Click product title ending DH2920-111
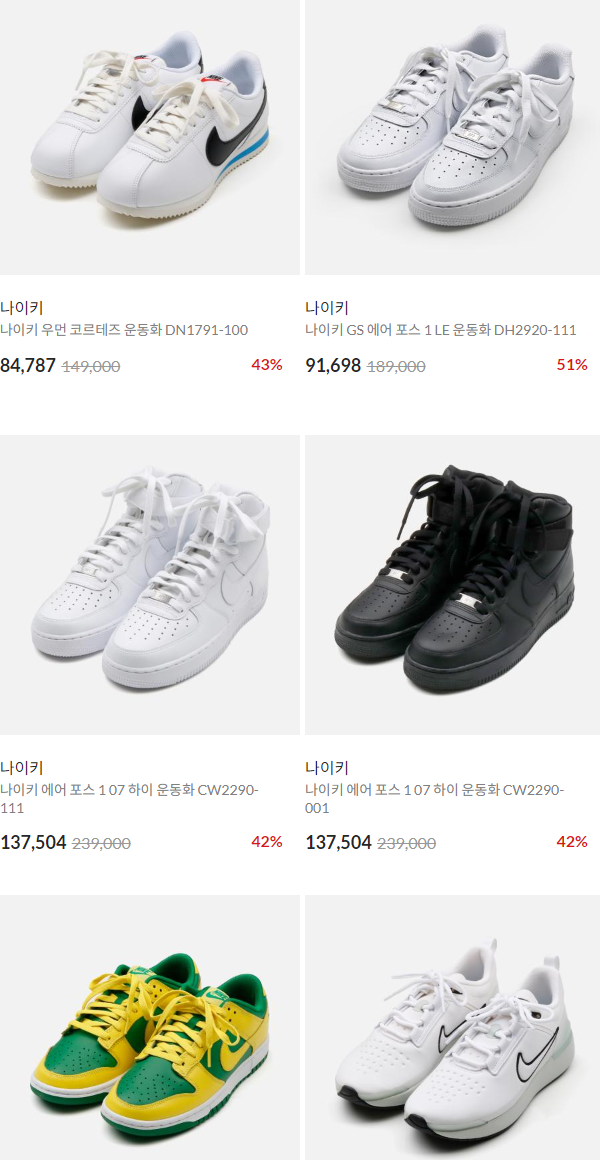The width and height of the screenshot is (600, 1160). click(441, 330)
